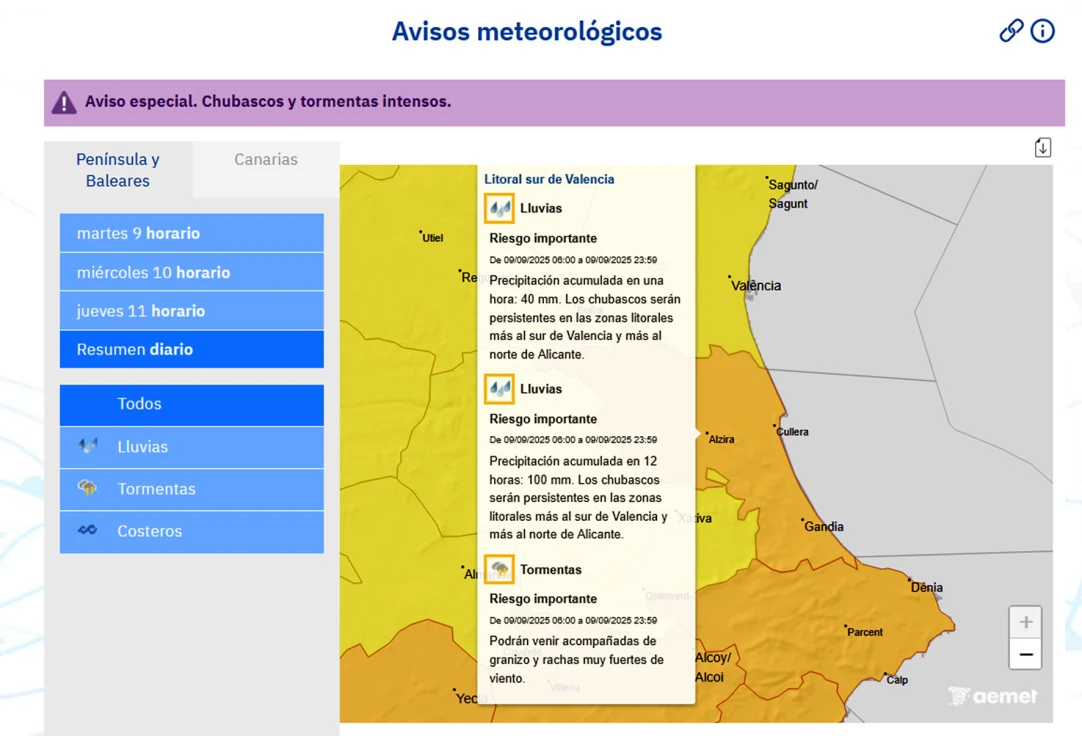This screenshot has width=1082, height=736.
Task: Click the first Riesgo importante text in the popup
Action: [x=543, y=238]
